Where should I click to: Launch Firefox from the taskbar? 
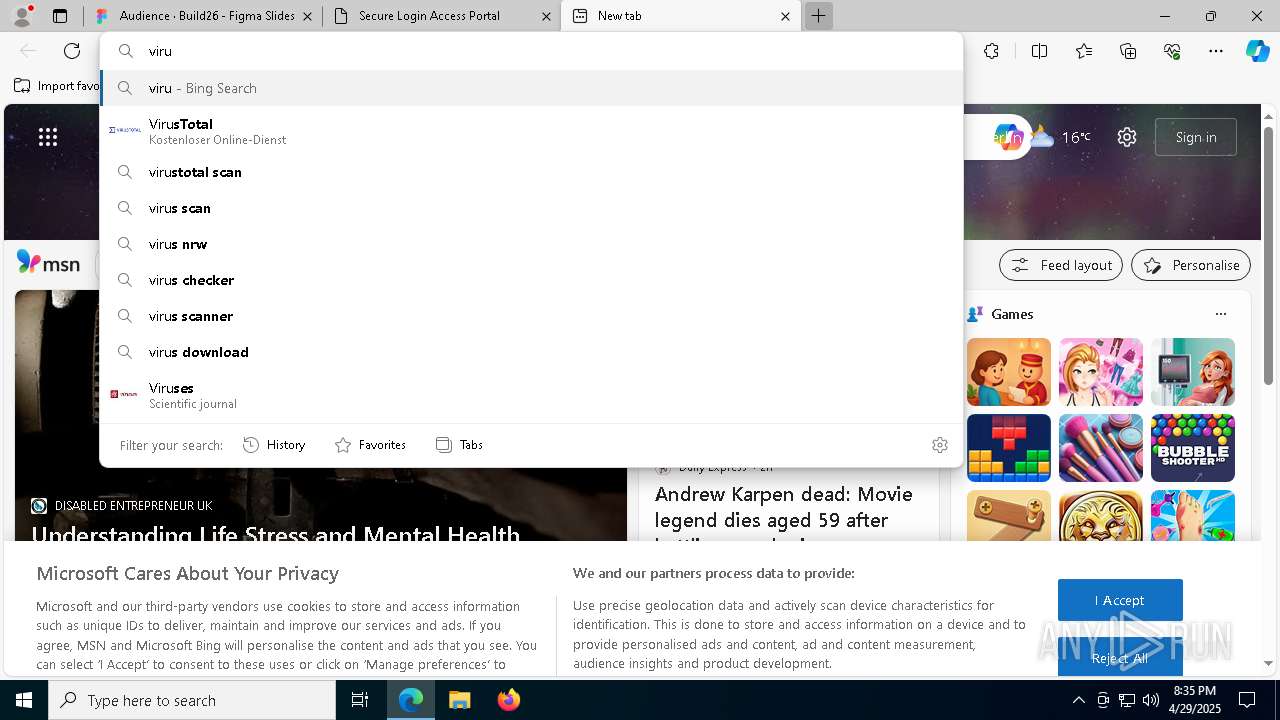pos(508,700)
